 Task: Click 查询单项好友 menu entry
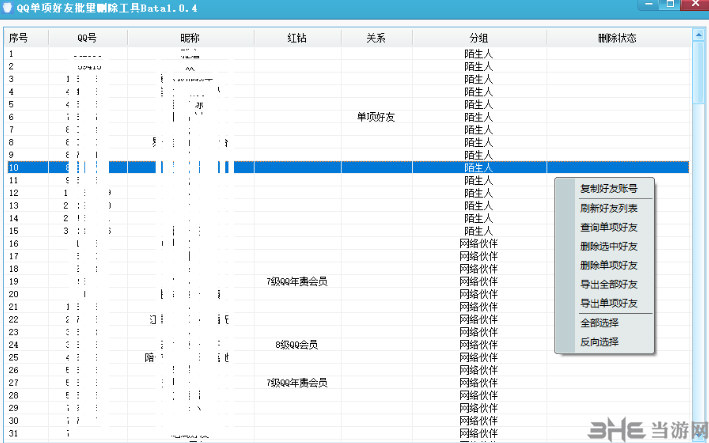tap(608, 227)
